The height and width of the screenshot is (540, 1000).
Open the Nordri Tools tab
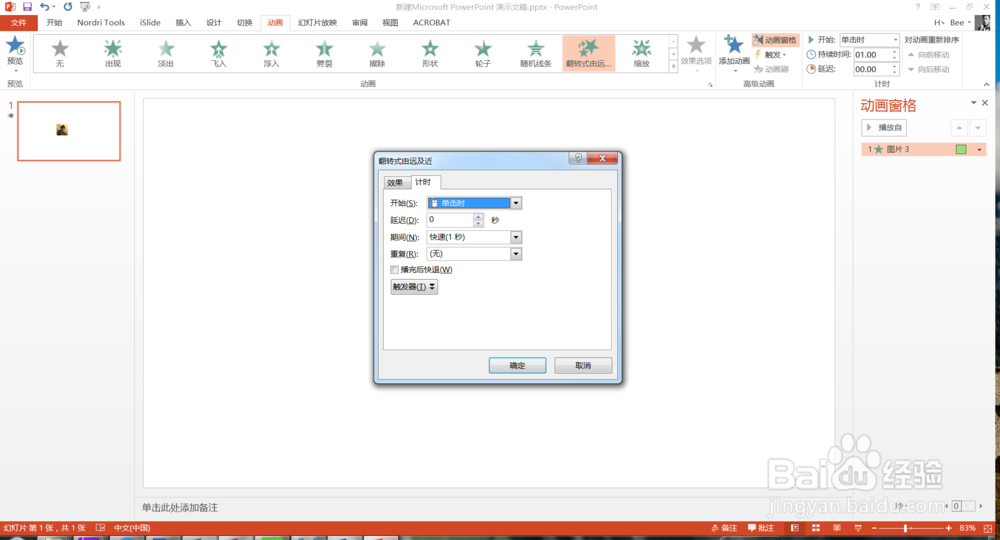[x=101, y=22]
